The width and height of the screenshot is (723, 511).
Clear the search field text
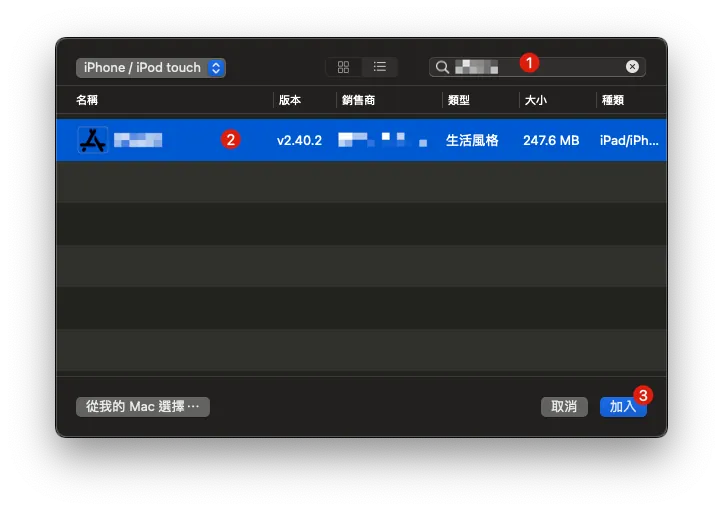pos(632,67)
